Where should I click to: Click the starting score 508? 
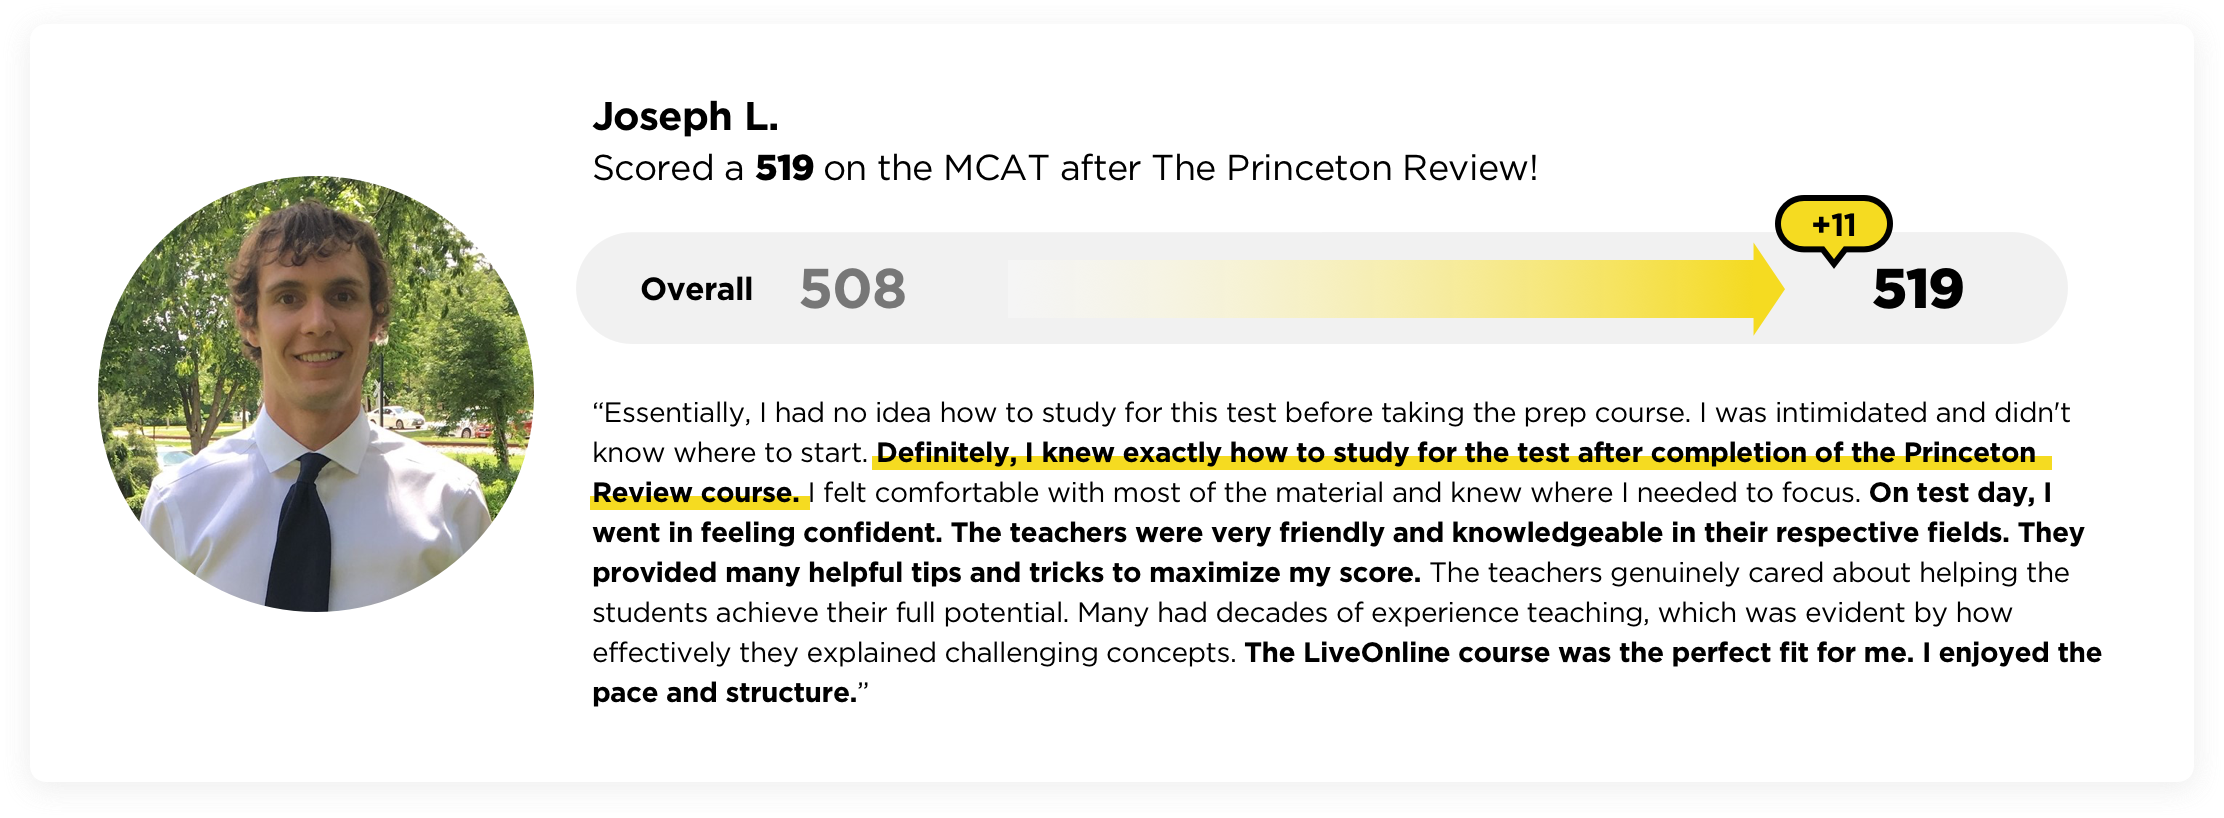coord(852,289)
